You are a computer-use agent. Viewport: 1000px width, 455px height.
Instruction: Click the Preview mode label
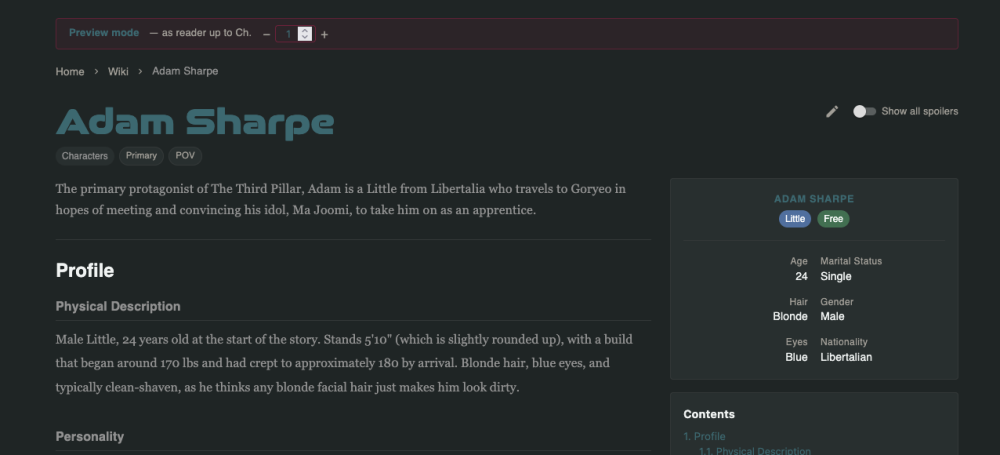(x=104, y=33)
